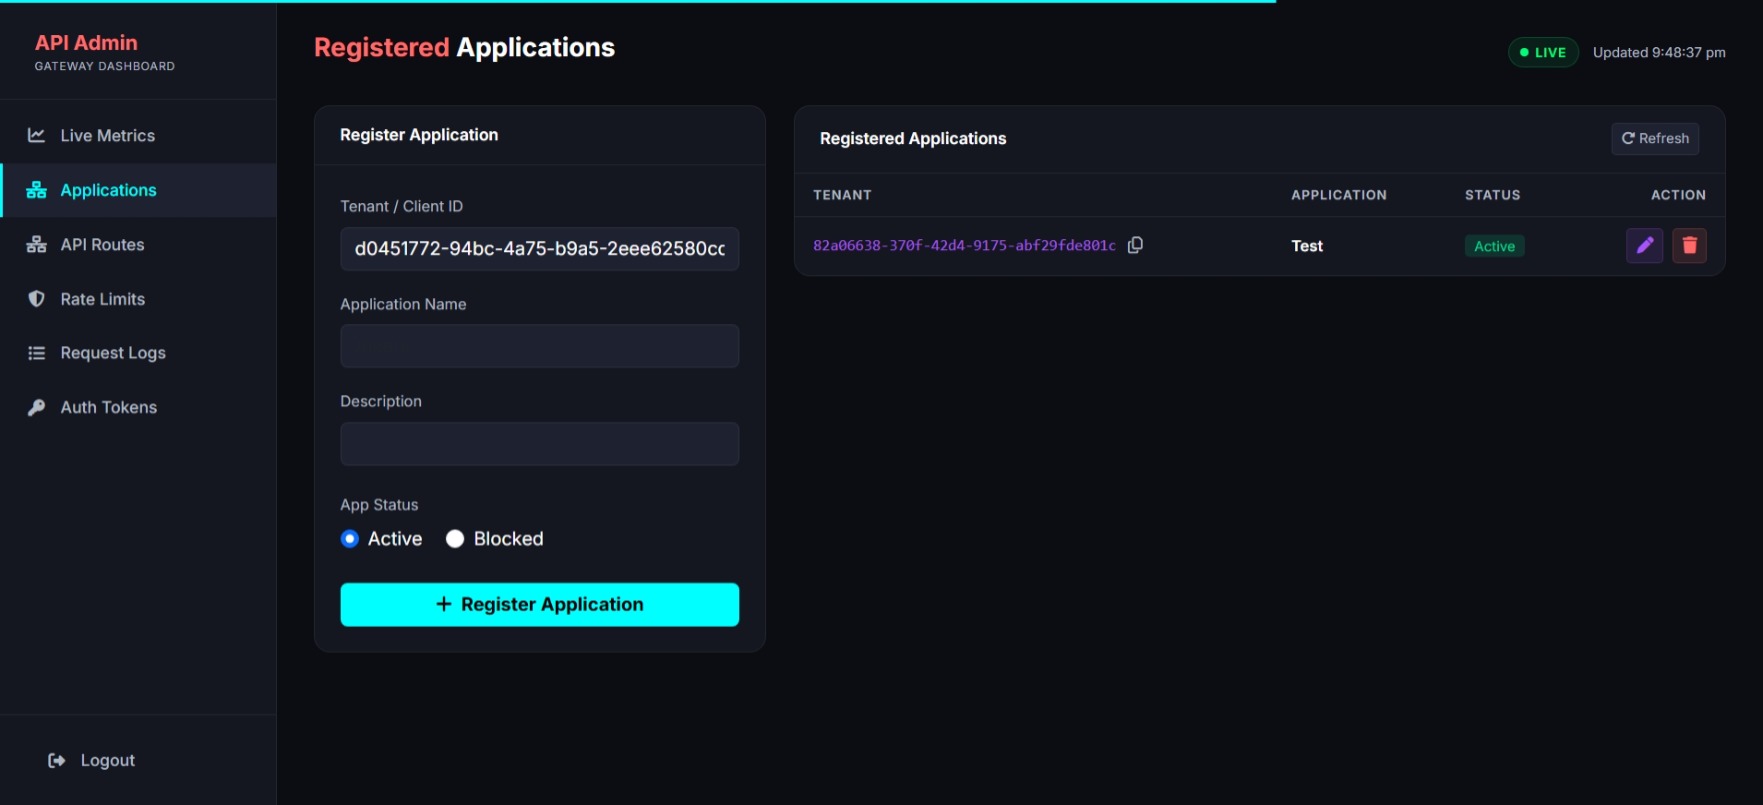Image resolution: width=1763 pixels, height=805 pixels.
Task: Click the Test application name cell
Action: 1307,246
